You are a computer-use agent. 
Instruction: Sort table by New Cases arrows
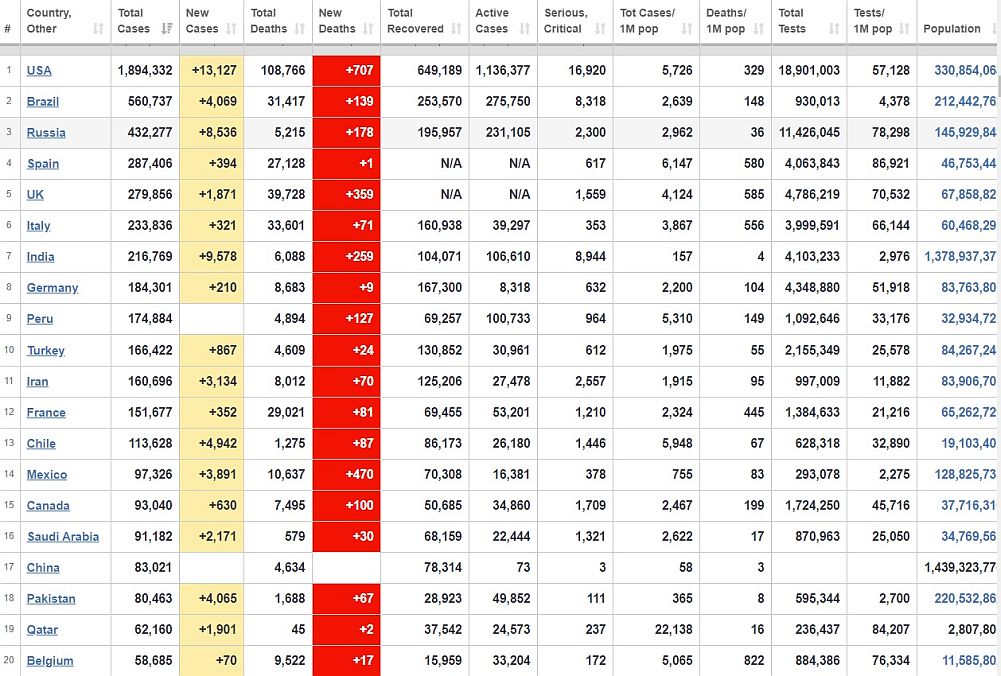[x=231, y=29]
